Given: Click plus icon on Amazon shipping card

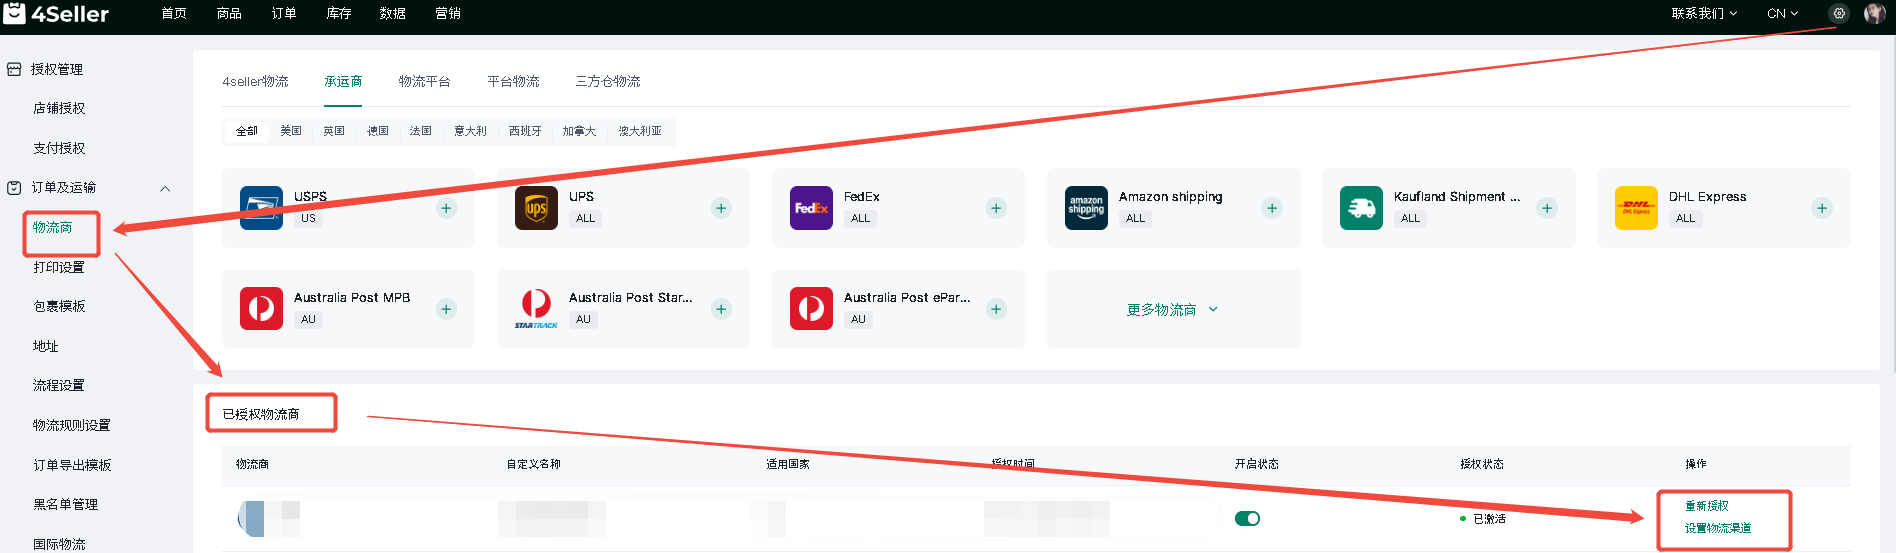Looking at the screenshot, I should (x=1272, y=208).
